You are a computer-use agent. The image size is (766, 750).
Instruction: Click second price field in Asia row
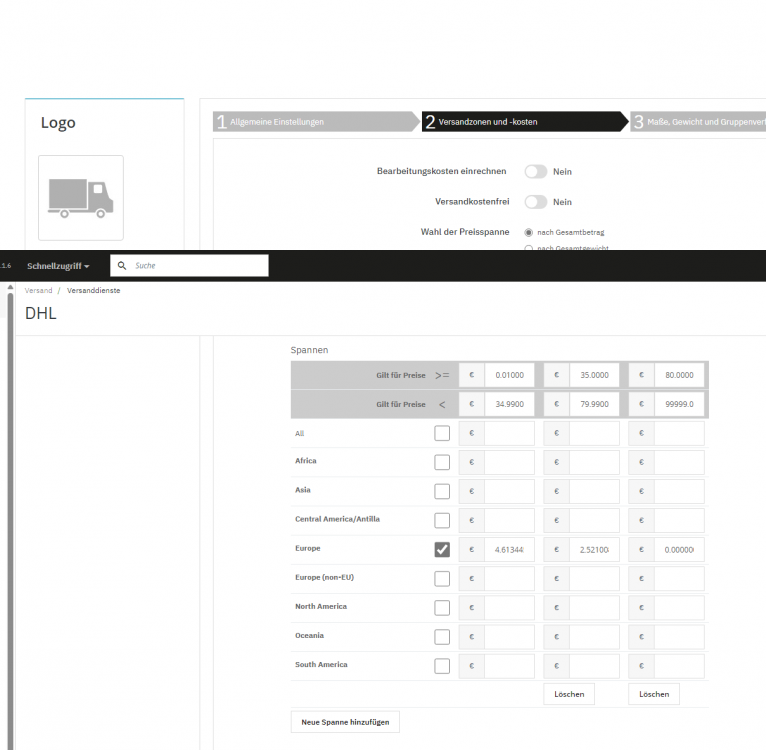[x=595, y=491]
